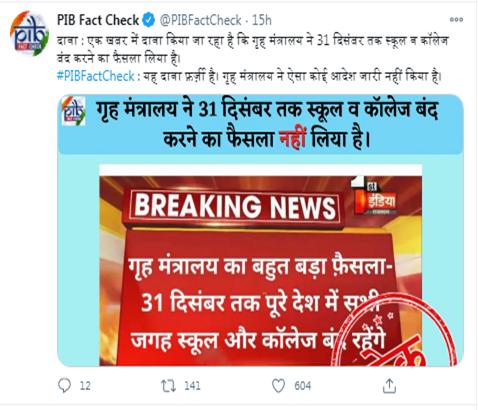Click the blue Hindi headline in image
Viewport: 478px width, 410px height.
click(x=267, y=124)
